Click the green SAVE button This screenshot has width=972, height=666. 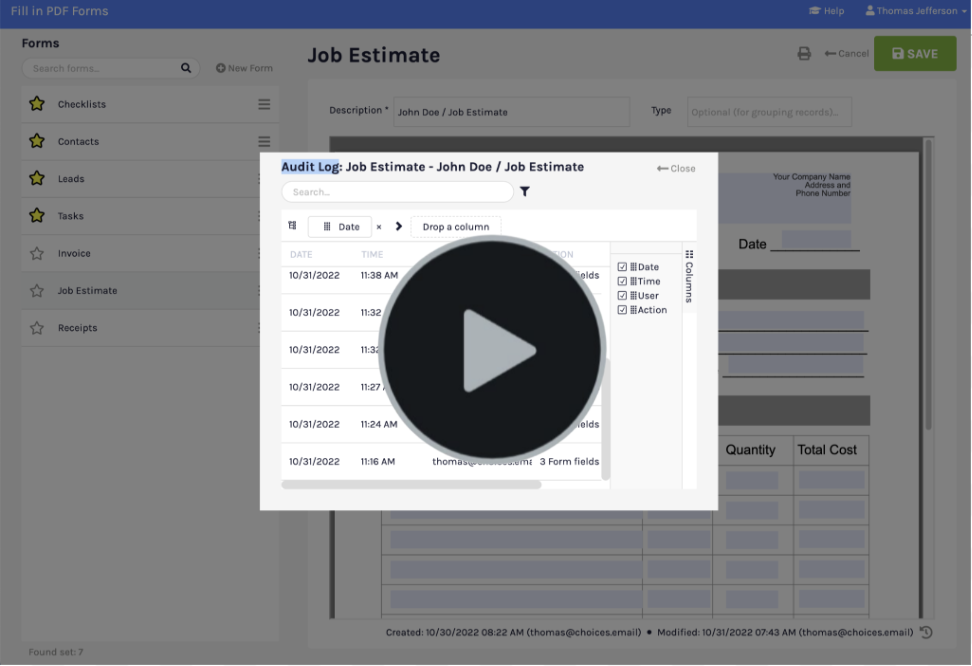914,54
